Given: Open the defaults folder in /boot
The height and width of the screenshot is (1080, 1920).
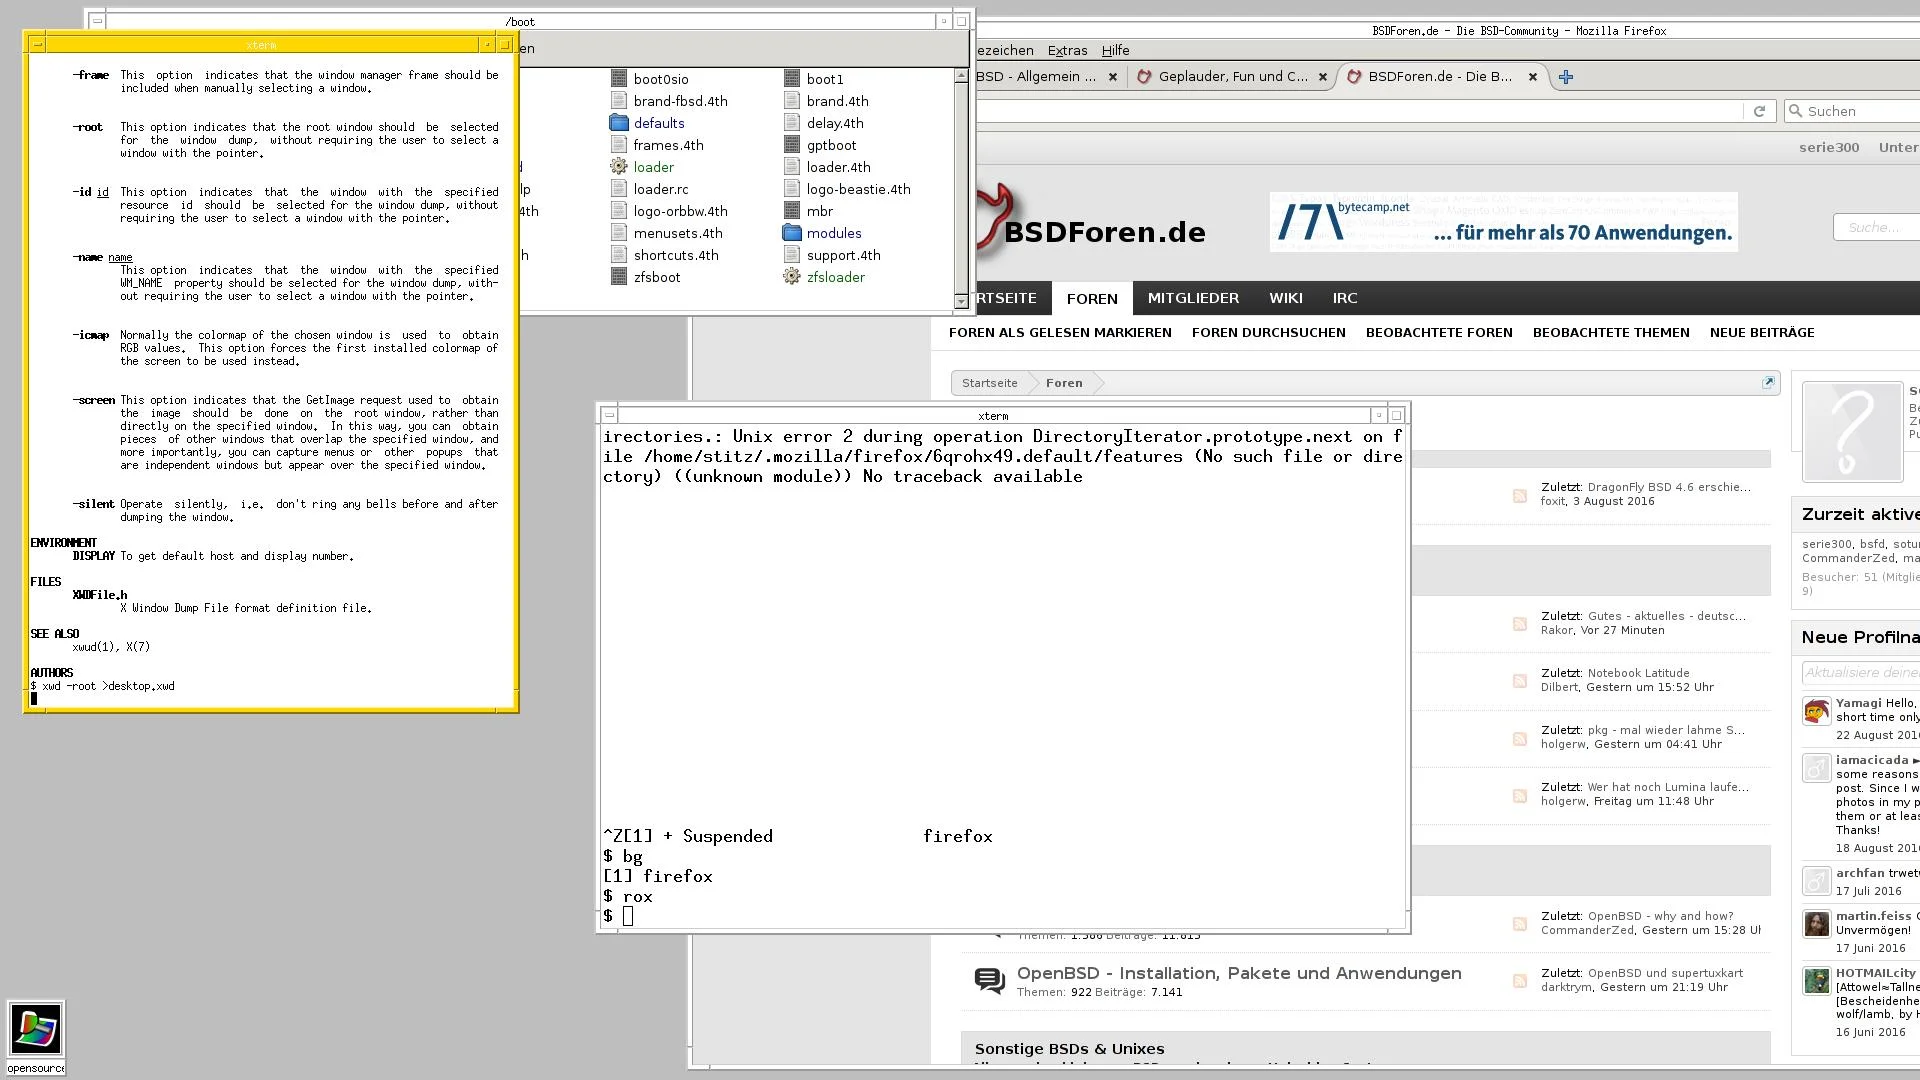Looking at the screenshot, I should click(x=647, y=123).
